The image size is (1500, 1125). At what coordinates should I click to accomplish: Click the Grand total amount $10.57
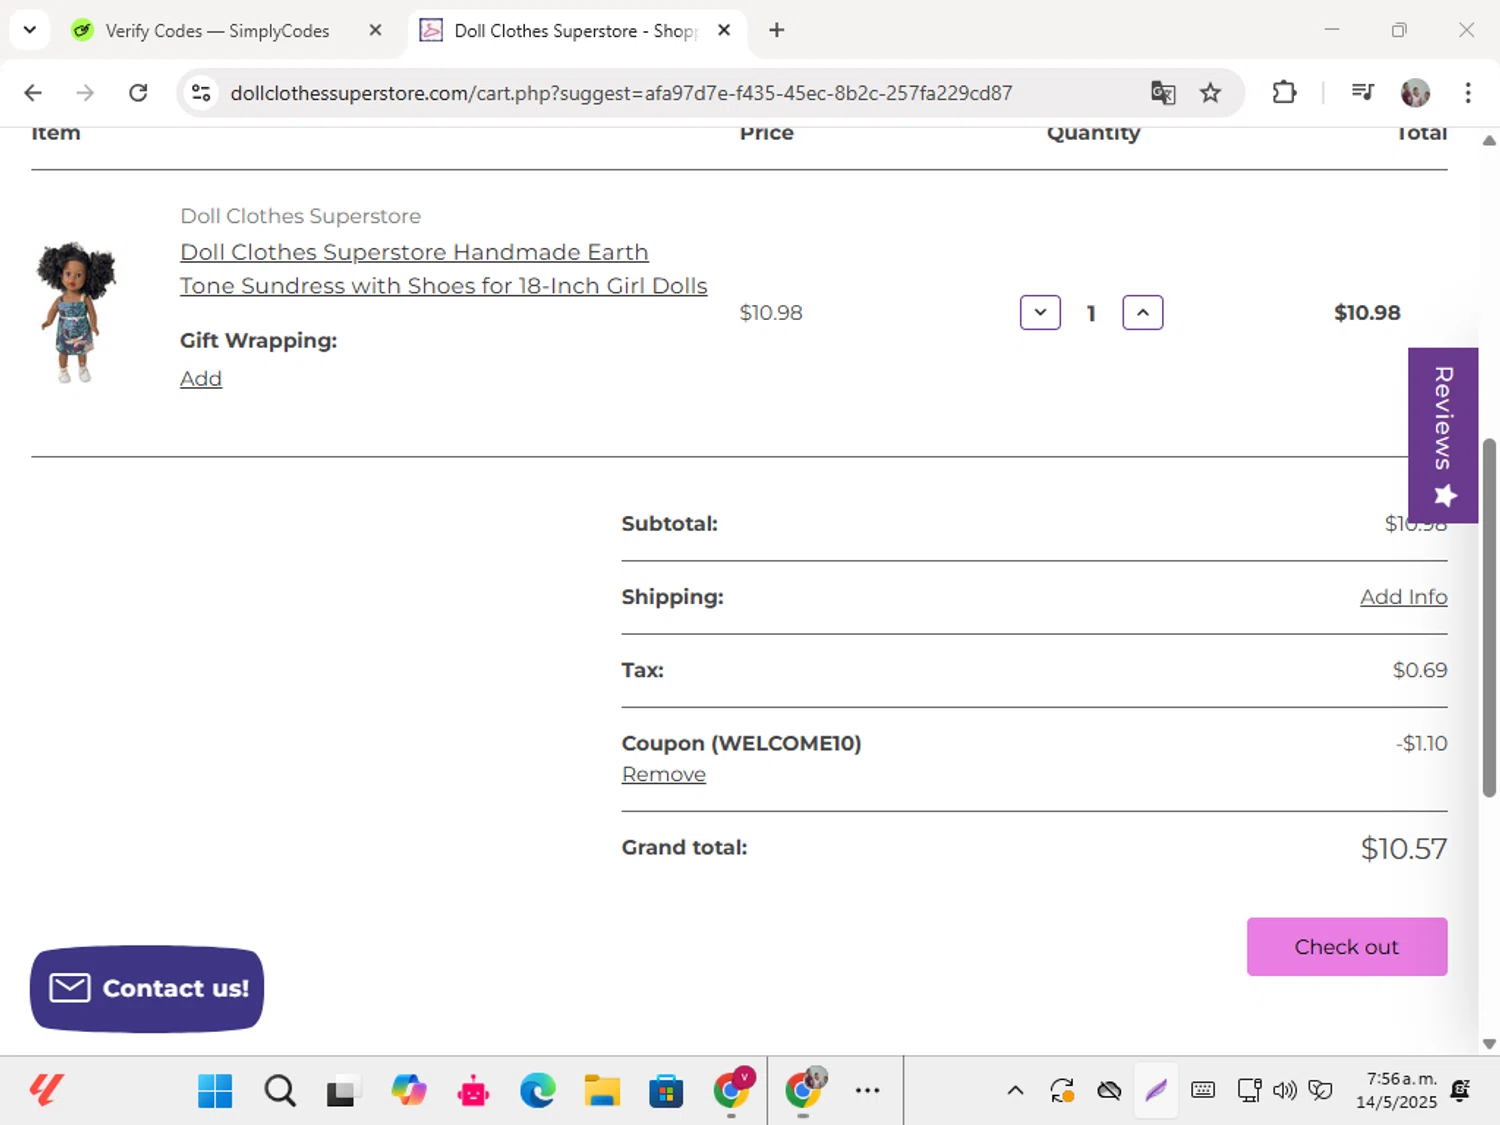pos(1403,849)
